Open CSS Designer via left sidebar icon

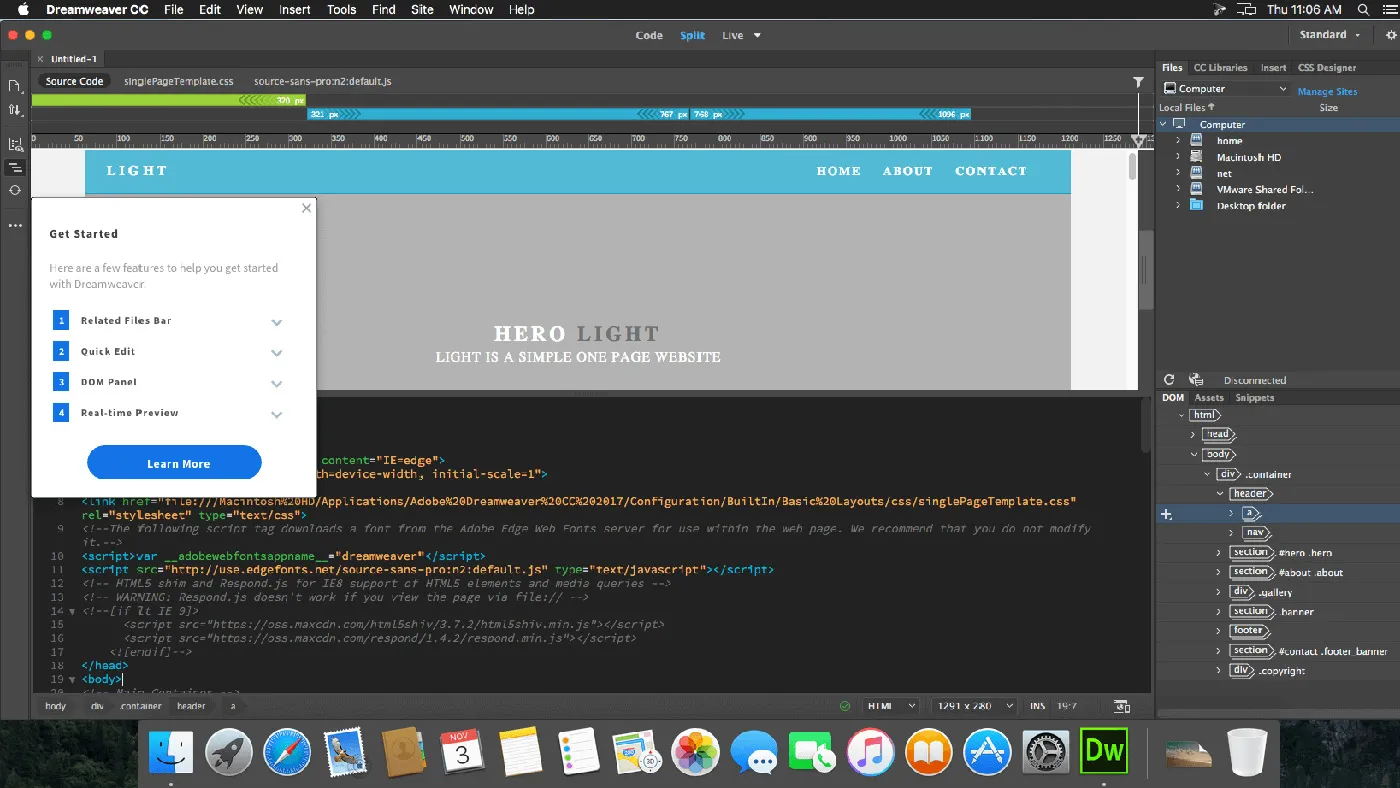tap(14, 167)
